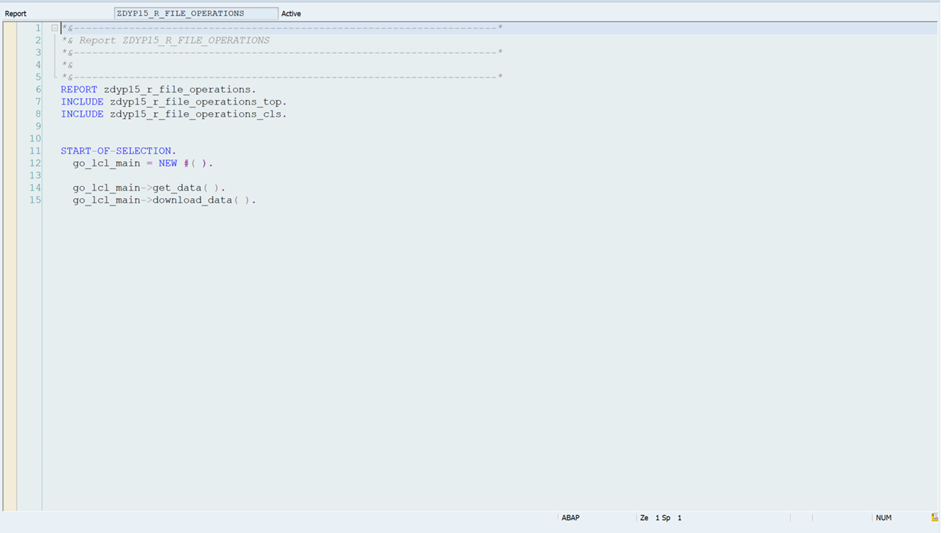945x533 pixels.
Task: Collapse the header comment block at line 1
Action: click(x=55, y=28)
